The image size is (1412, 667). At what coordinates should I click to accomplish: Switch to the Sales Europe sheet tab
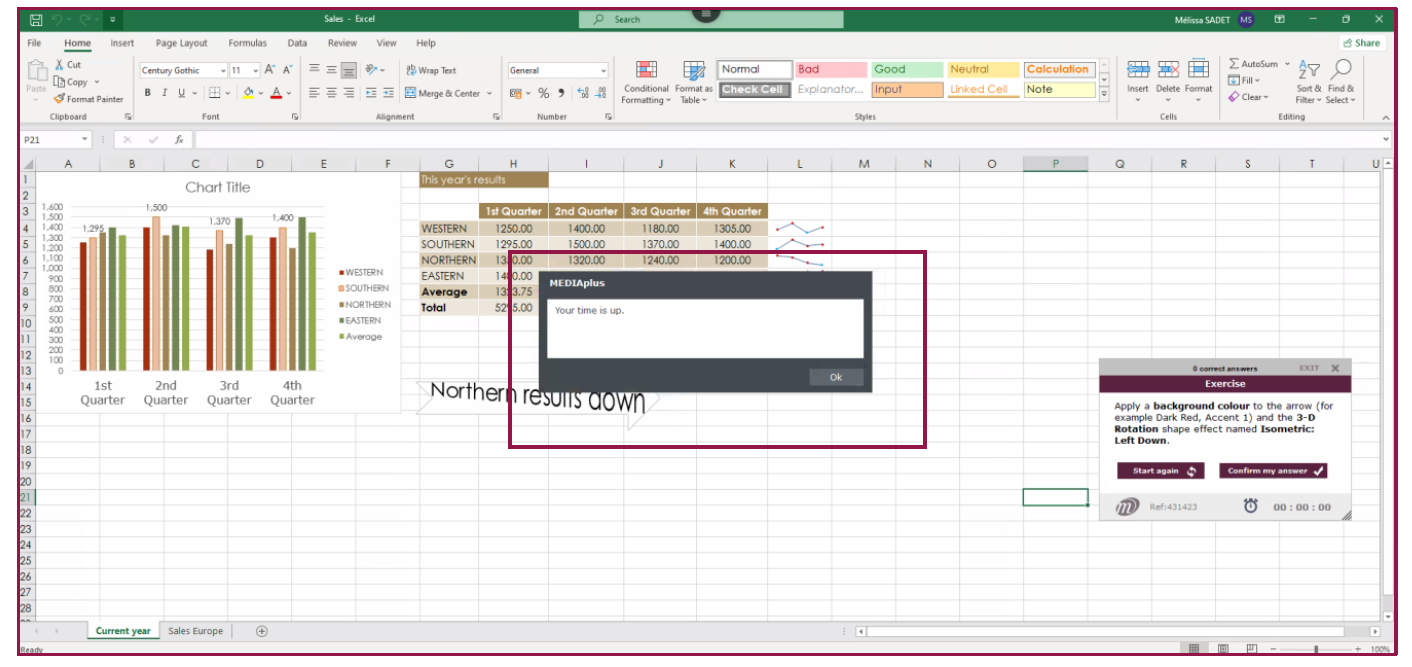[195, 631]
